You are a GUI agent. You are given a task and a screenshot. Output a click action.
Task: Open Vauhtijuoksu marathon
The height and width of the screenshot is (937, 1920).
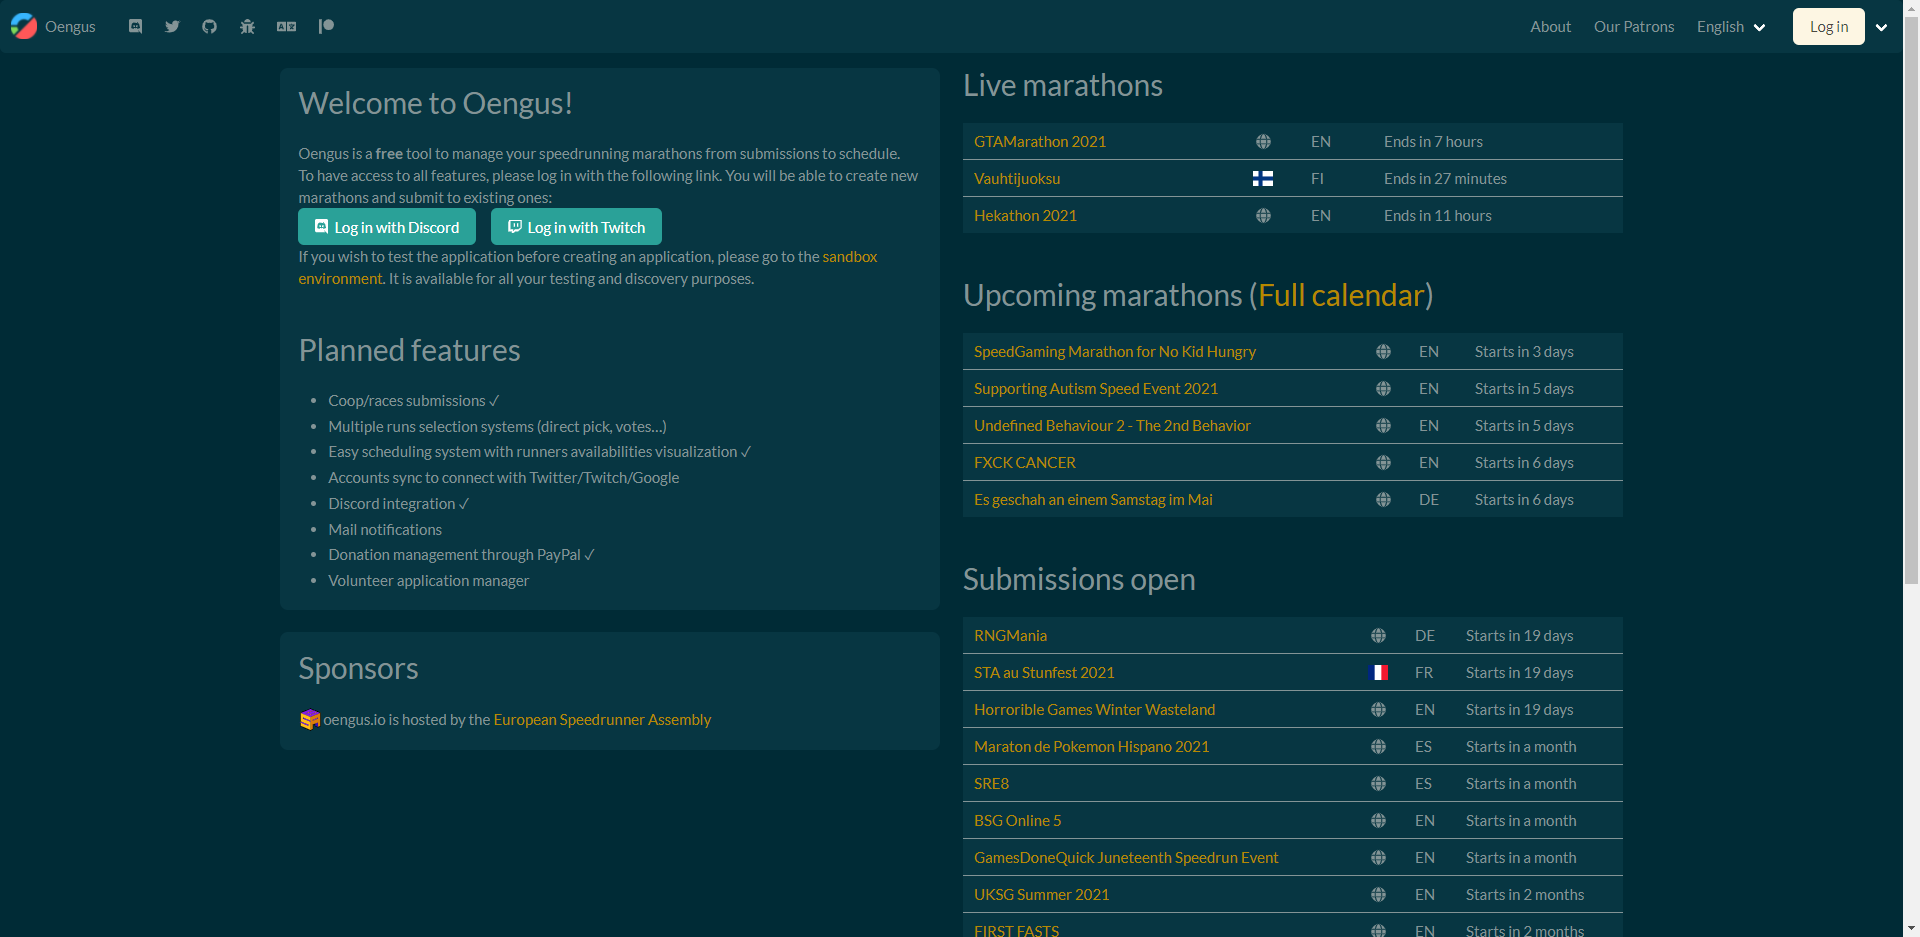coord(1017,179)
